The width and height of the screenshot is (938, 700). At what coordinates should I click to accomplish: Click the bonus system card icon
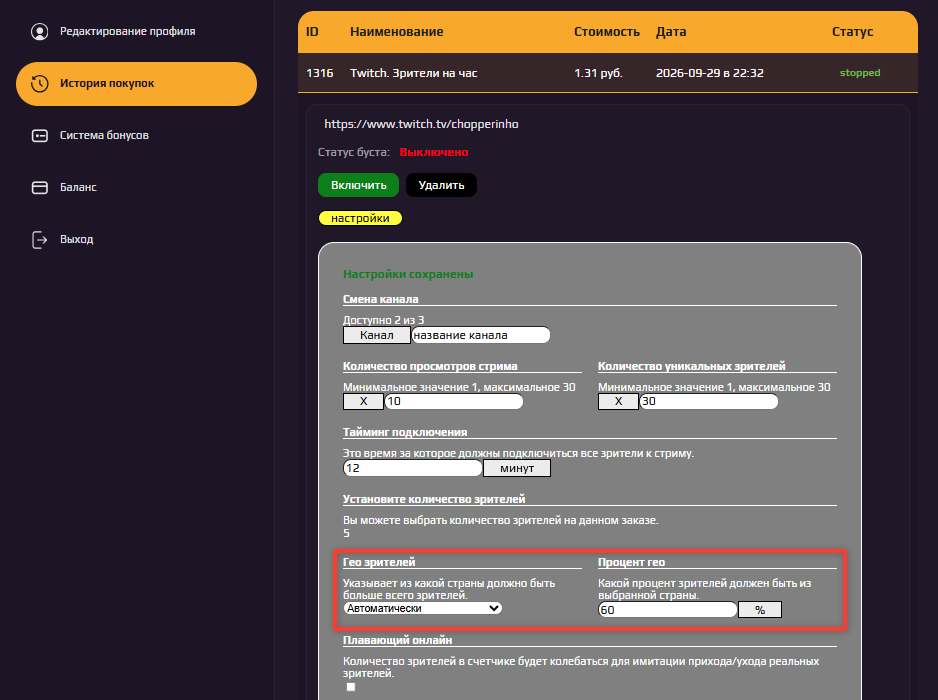click(x=39, y=136)
